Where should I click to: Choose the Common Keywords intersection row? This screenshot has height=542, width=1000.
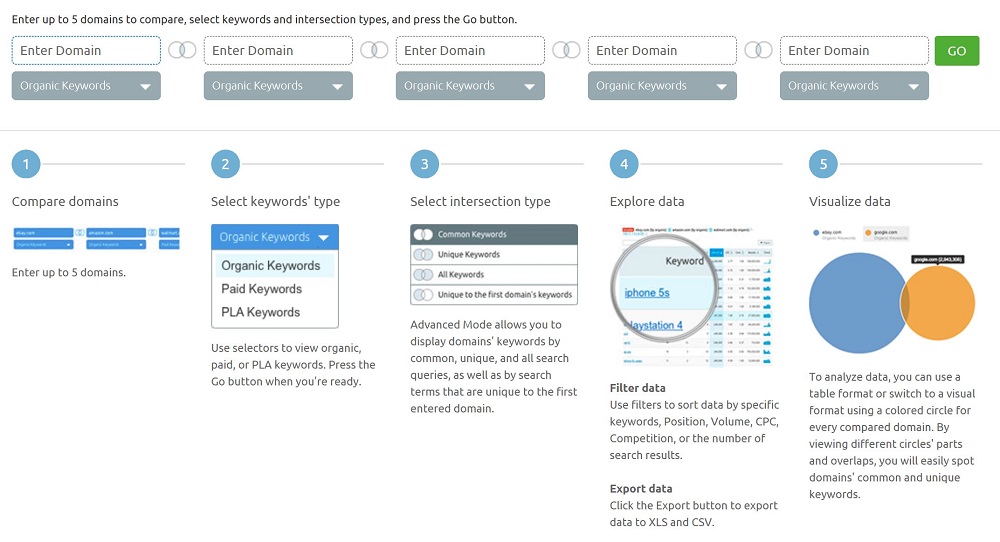click(494, 234)
